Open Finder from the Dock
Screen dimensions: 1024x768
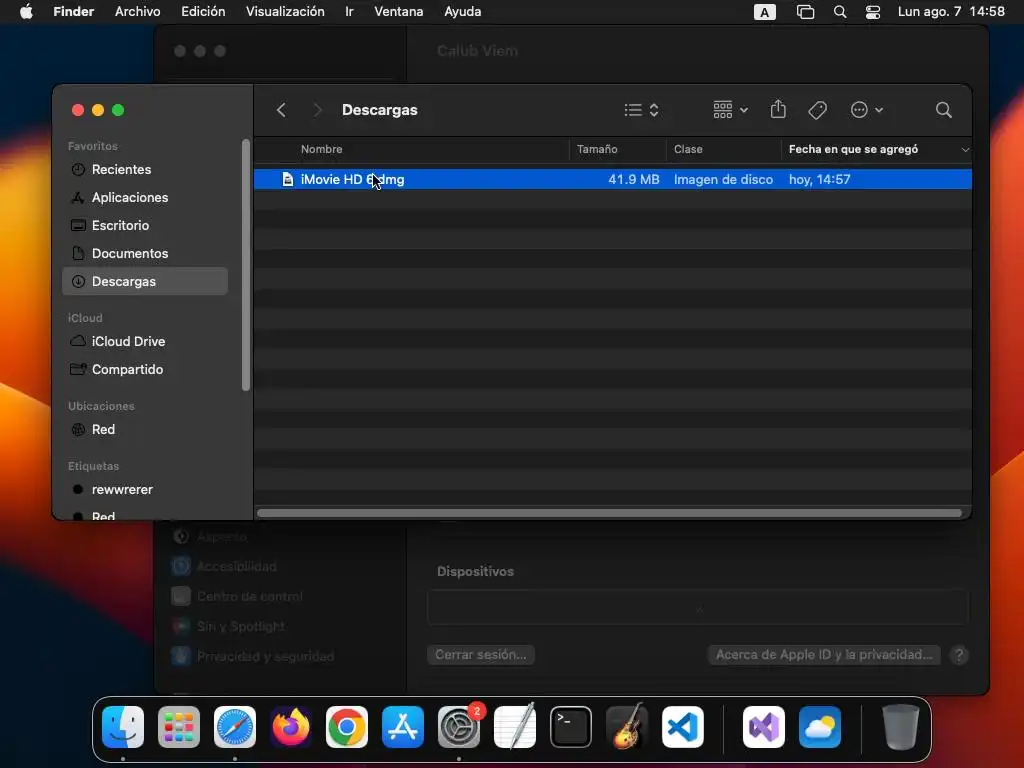(123, 727)
